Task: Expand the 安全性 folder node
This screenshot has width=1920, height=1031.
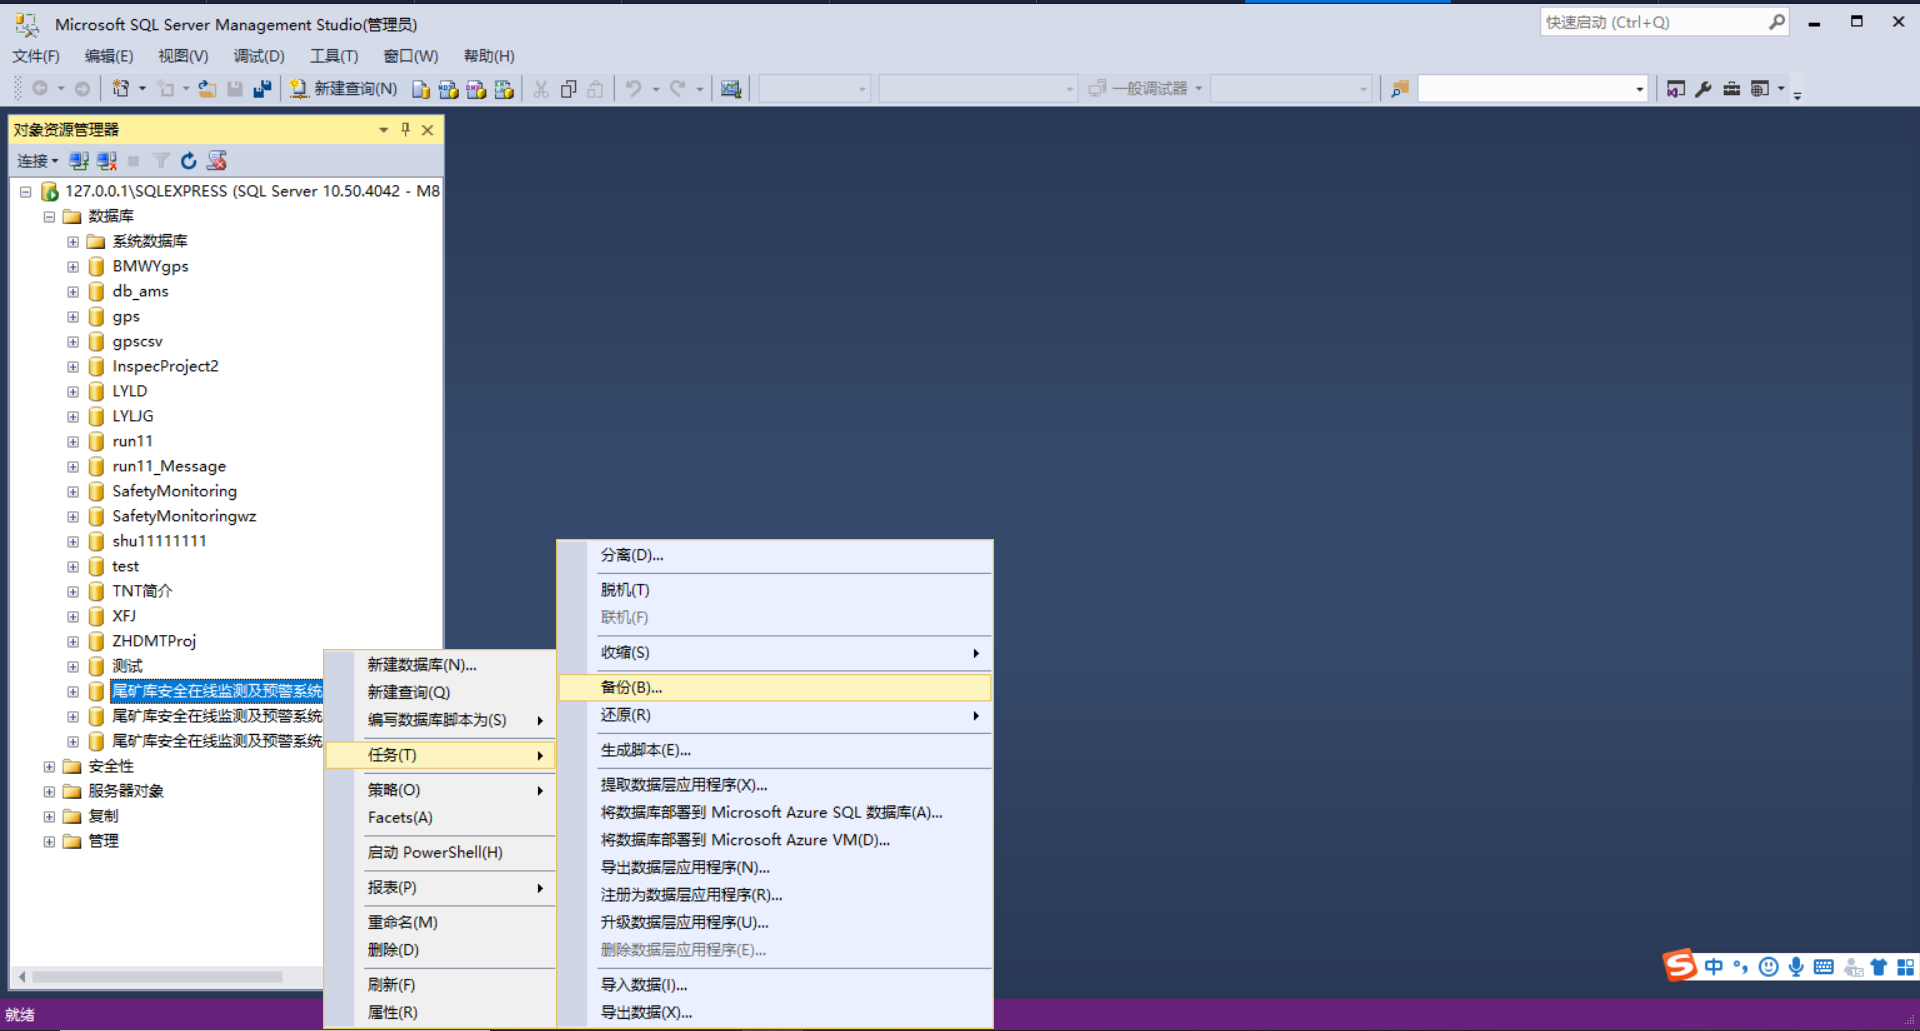Action: (49, 766)
